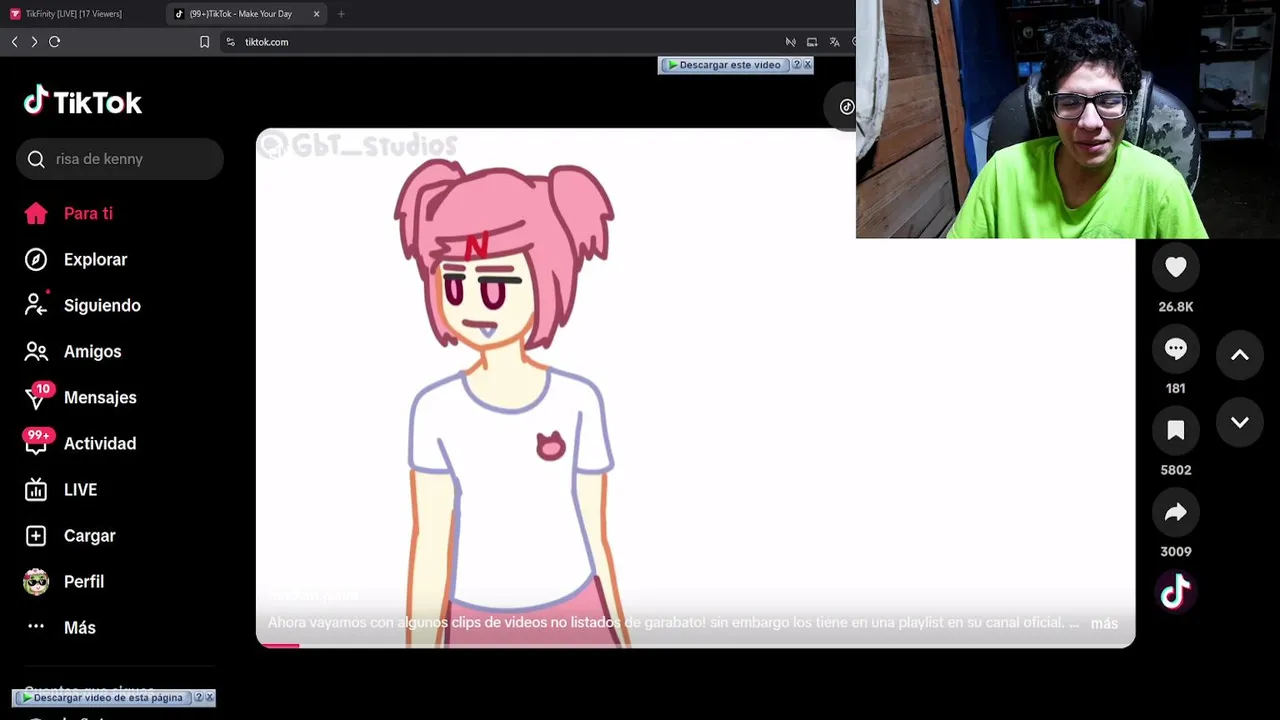
Task: Click the cast screen icon in address bar
Action: (x=812, y=42)
